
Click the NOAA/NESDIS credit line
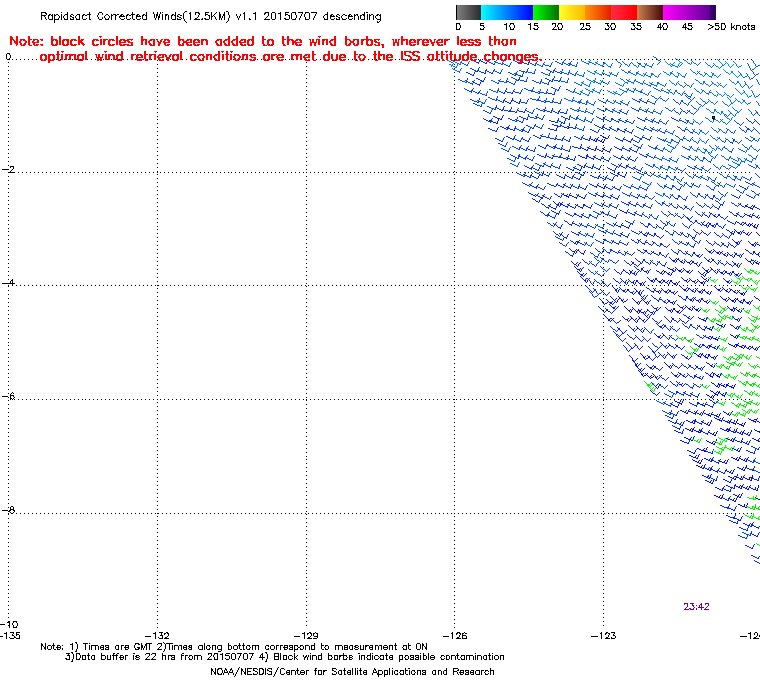click(352, 672)
